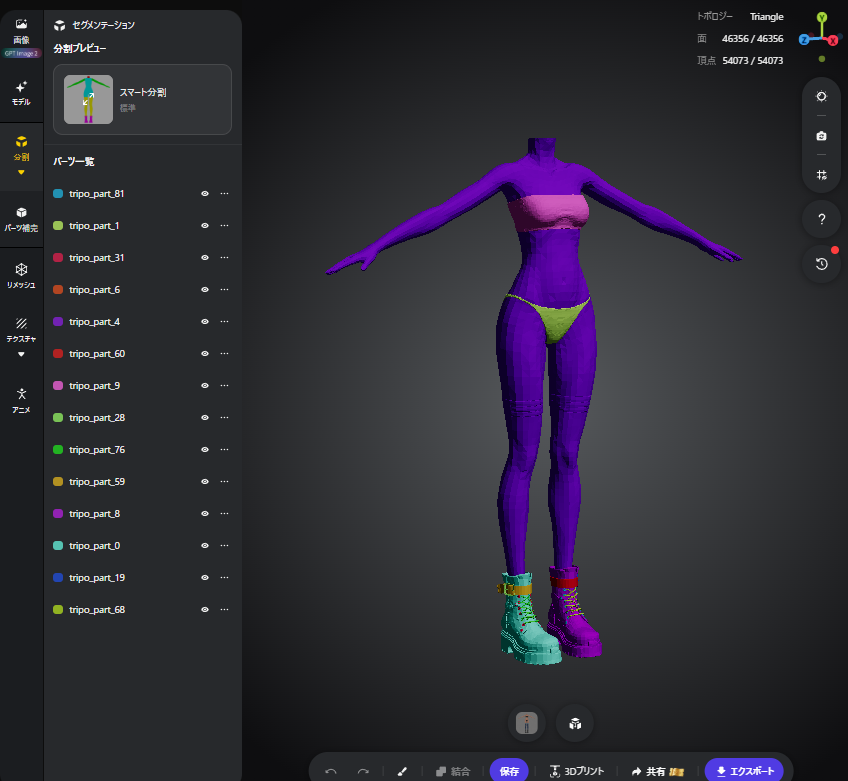Viewport: 848px width, 781px height.
Task: Open the help question mark button
Action: (821, 219)
